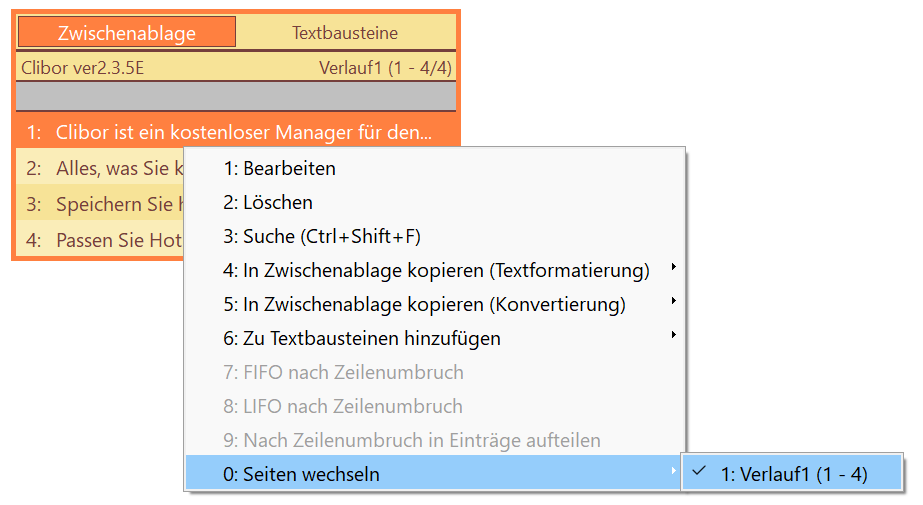Switch to the Textbausteine tab
The image size is (923, 505).
click(346, 32)
